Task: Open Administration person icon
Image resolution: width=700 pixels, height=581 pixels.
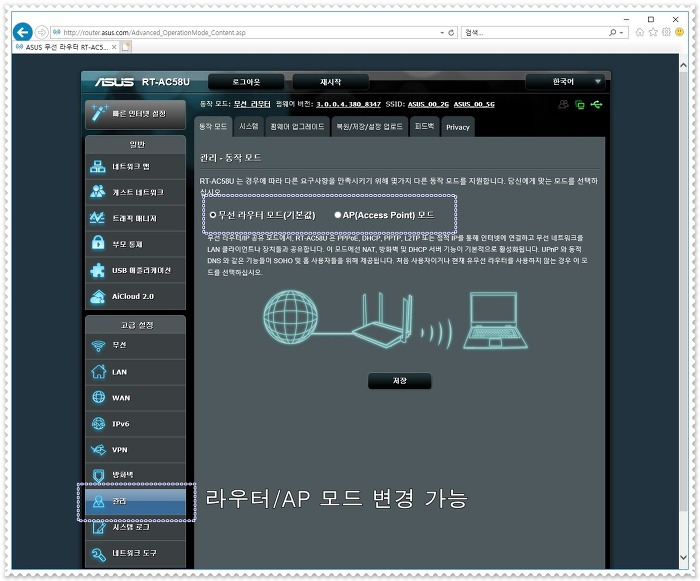Action: pos(98,501)
